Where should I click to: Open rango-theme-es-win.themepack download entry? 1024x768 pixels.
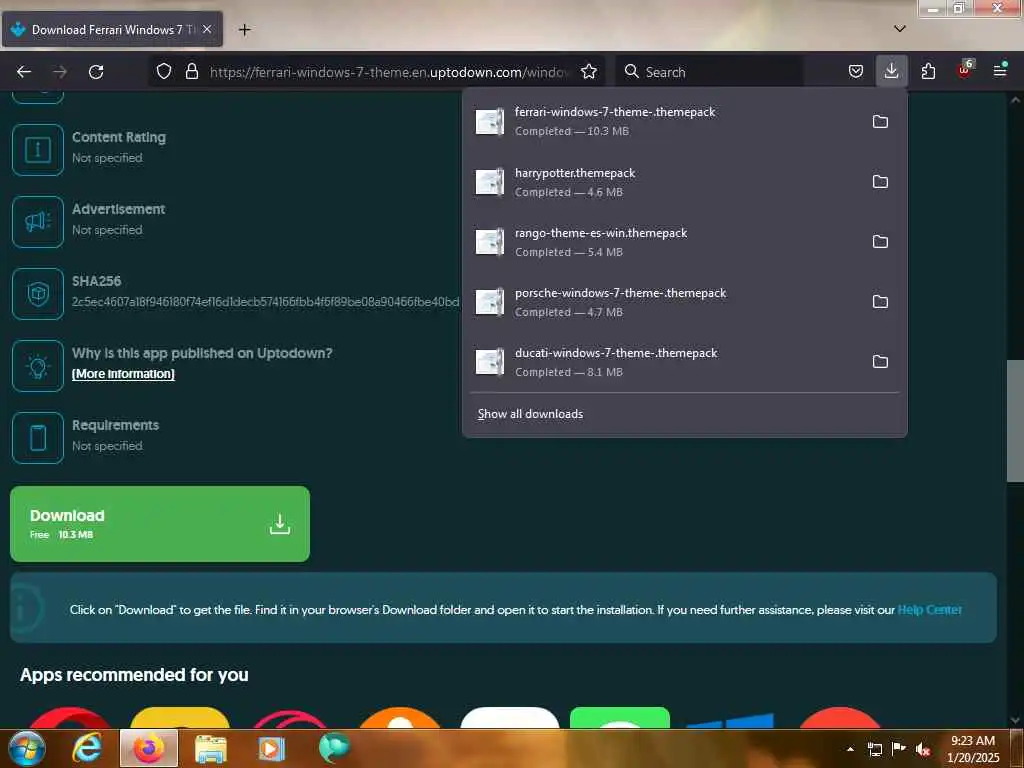(663, 242)
